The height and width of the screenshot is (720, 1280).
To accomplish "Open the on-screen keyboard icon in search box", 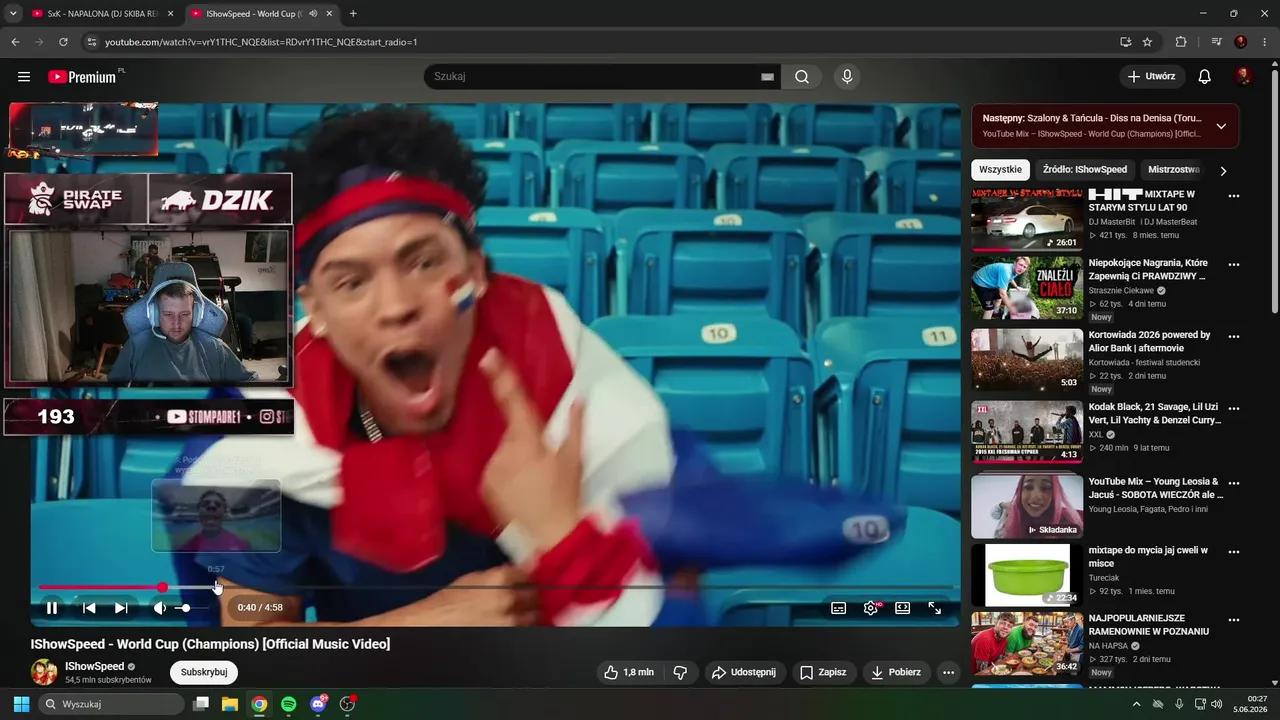I will point(768,77).
